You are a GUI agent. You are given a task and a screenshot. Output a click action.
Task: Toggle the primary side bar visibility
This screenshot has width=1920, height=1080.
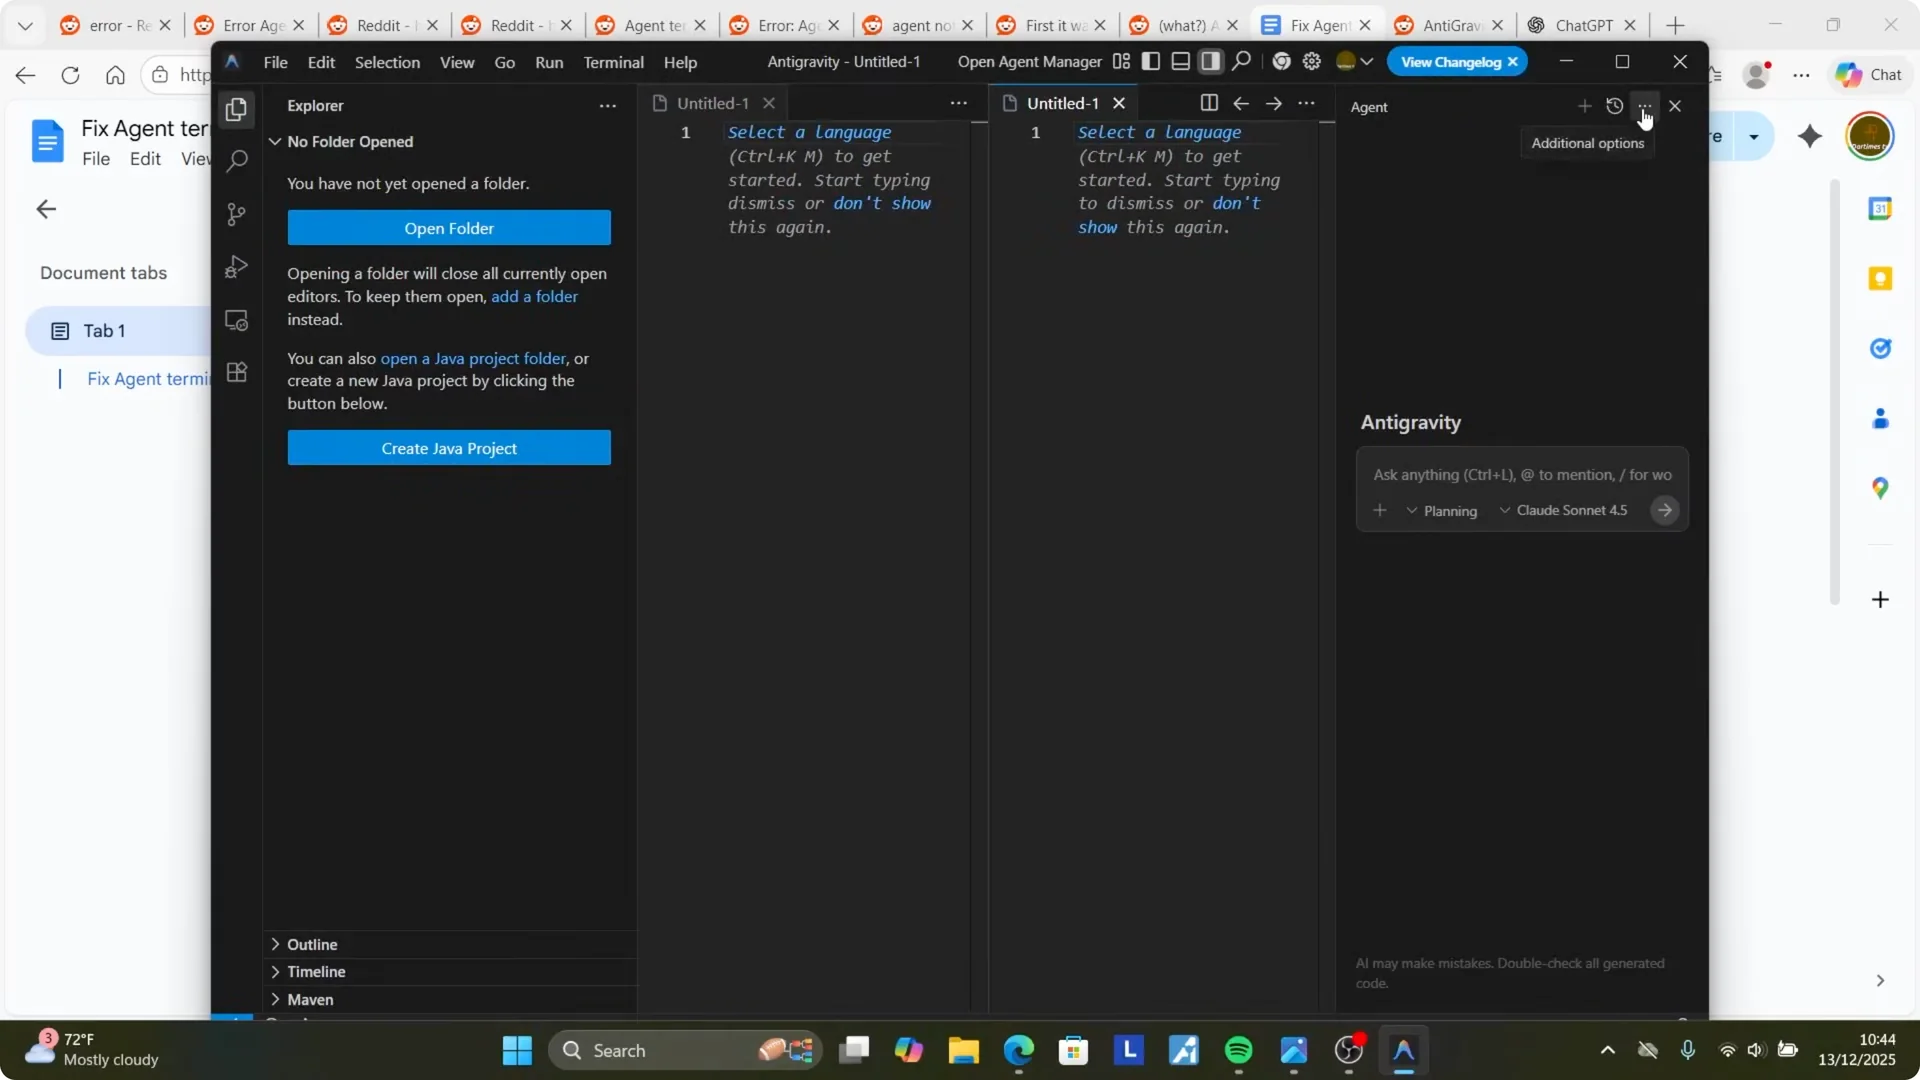1151,62
